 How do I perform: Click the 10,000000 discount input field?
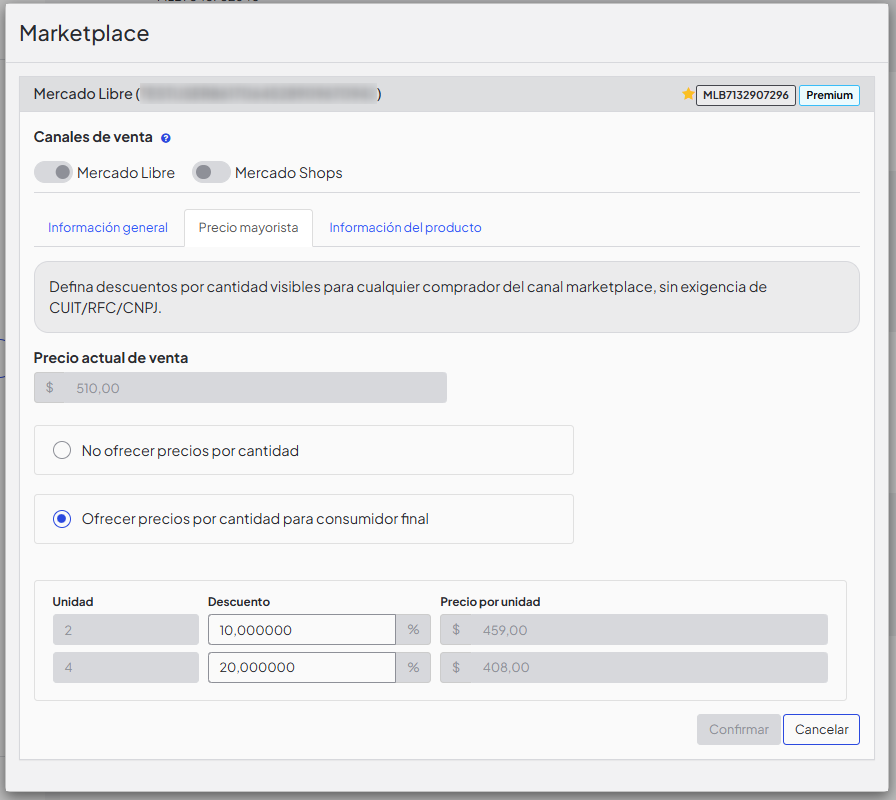(302, 630)
